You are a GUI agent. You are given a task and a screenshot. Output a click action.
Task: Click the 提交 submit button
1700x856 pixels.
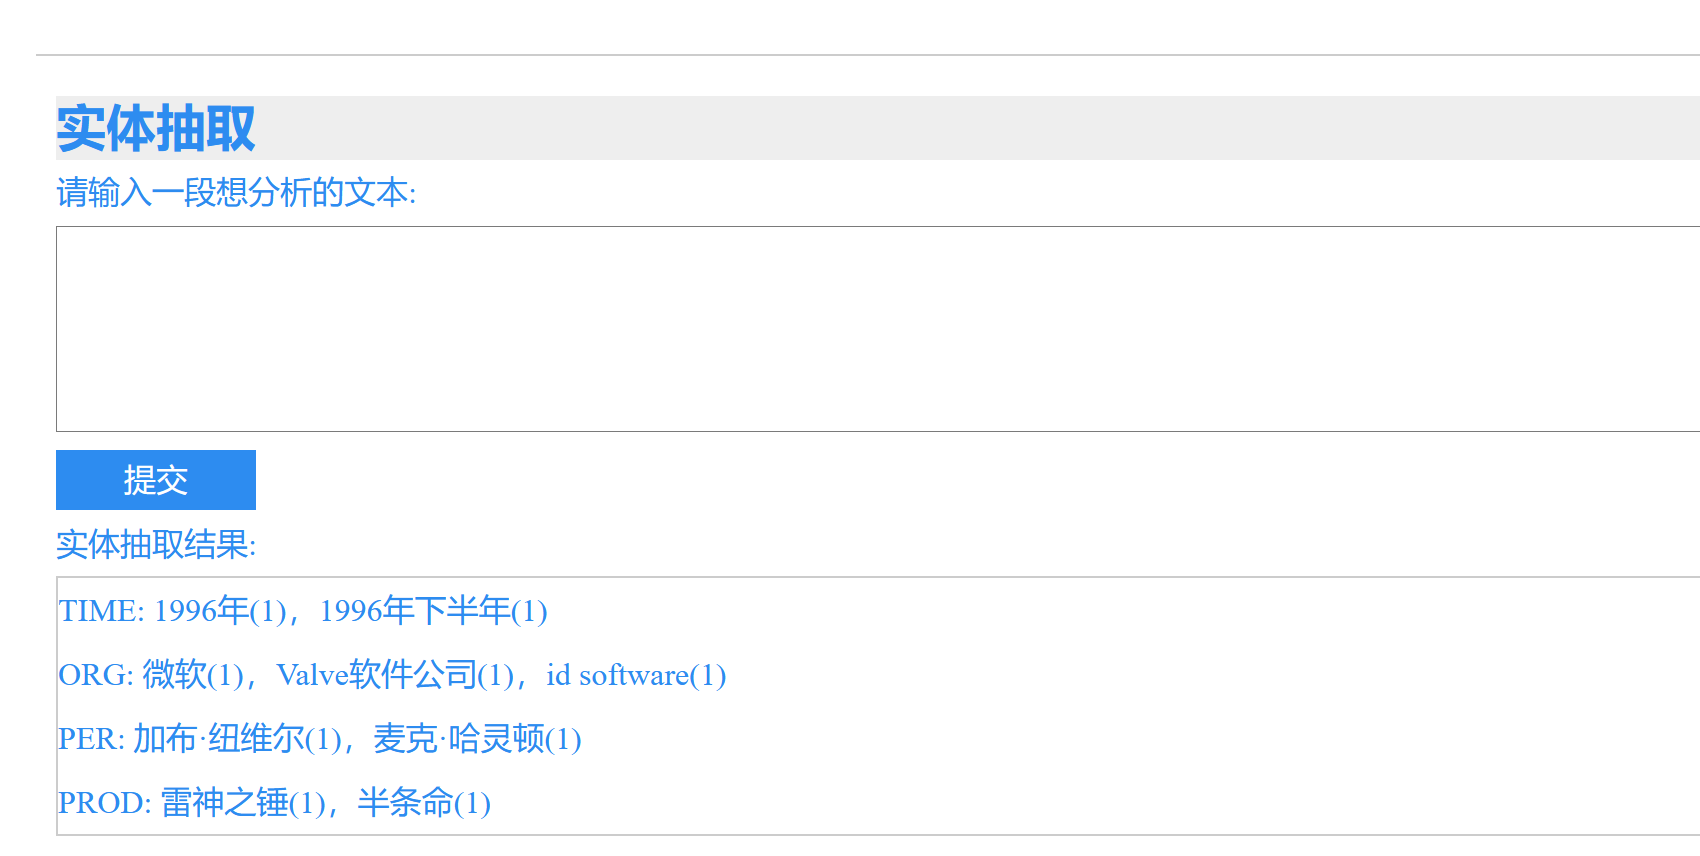click(x=155, y=480)
